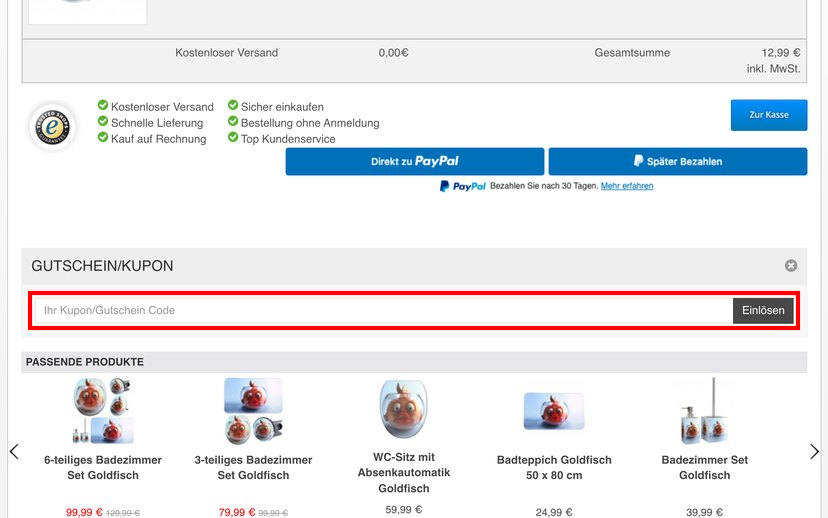Click the Sicher einkaufen checkmark
The height and width of the screenshot is (518, 828).
pos(233,105)
